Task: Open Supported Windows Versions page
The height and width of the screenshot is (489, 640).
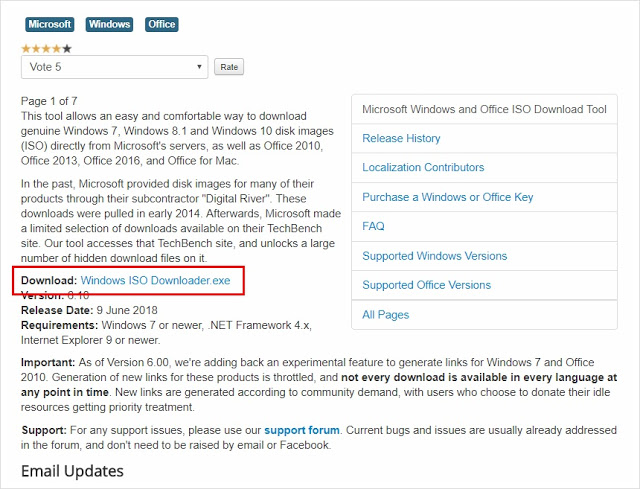Action: (x=435, y=256)
